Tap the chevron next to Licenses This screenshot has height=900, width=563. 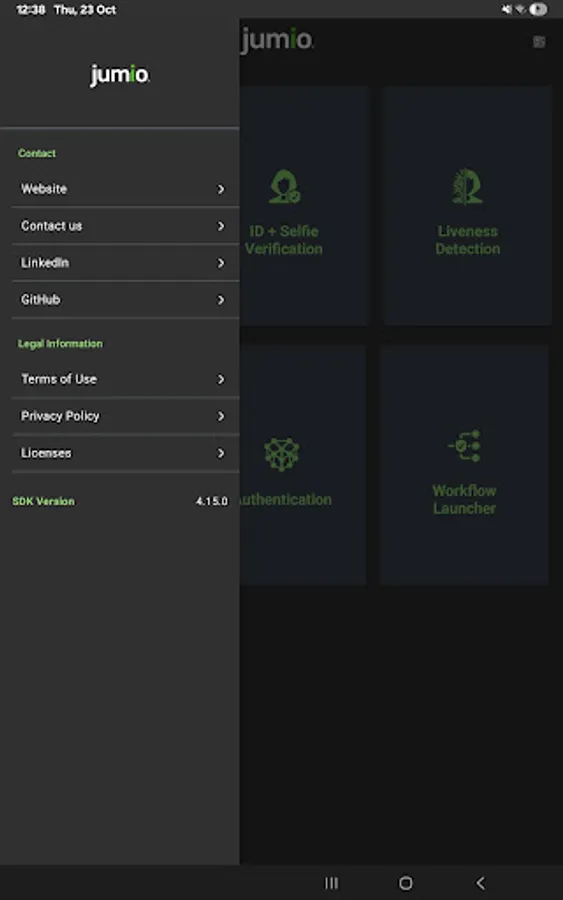(x=221, y=453)
